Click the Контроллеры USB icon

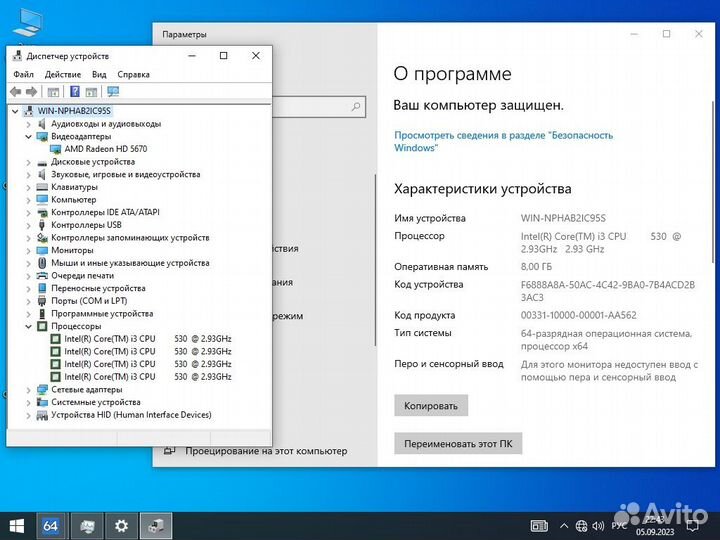(42, 225)
